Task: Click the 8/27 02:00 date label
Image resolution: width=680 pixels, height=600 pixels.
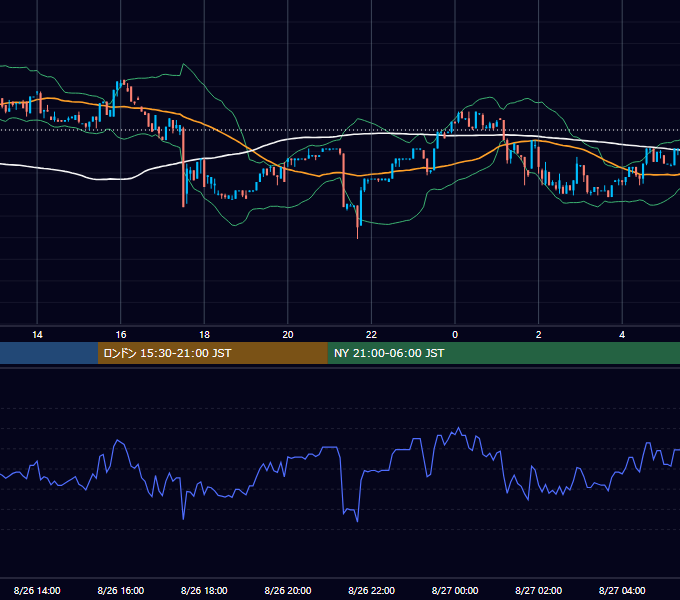Action: (x=539, y=590)
